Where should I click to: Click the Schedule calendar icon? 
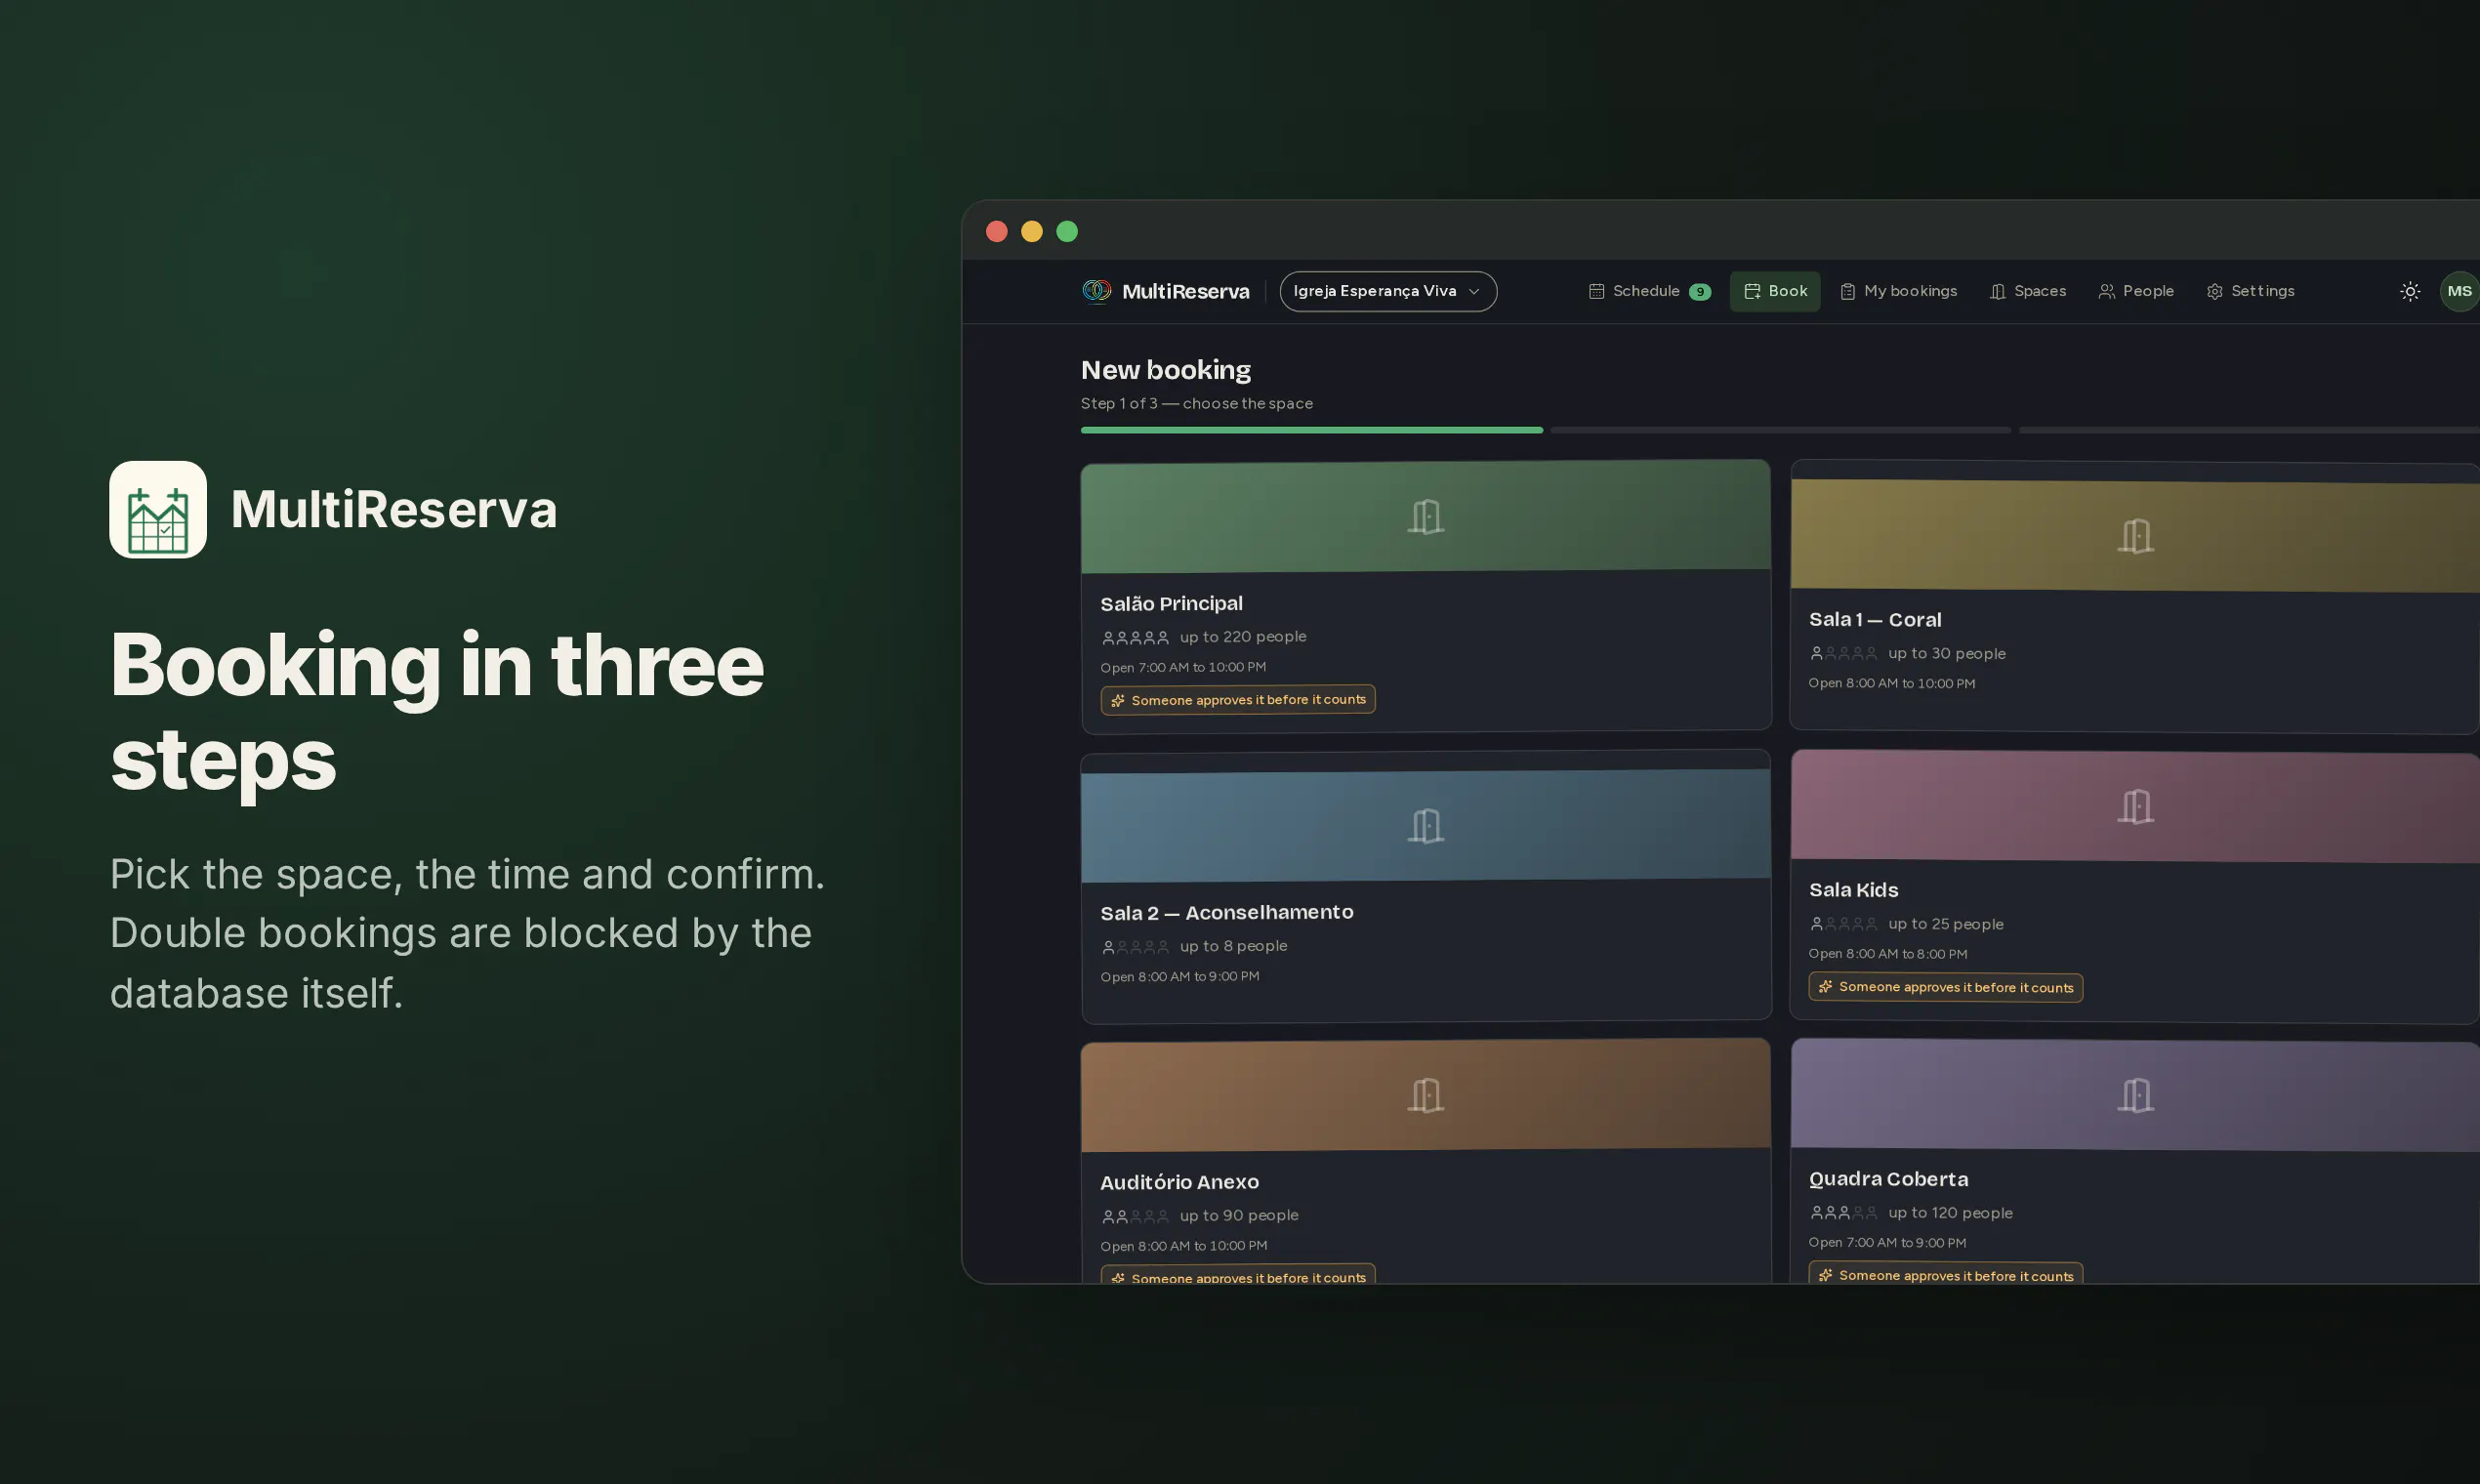point(1596,291)
